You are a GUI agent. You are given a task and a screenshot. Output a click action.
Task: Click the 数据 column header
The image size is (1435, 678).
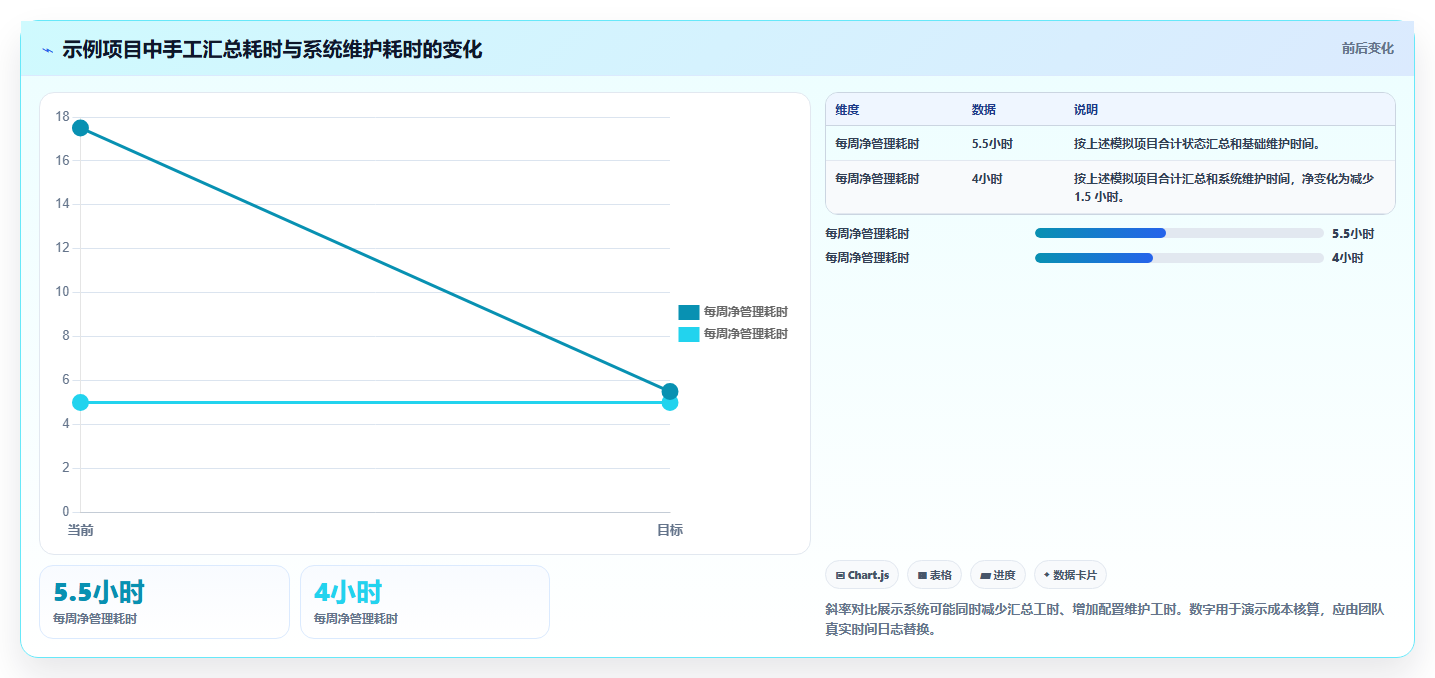pos(983,110)
